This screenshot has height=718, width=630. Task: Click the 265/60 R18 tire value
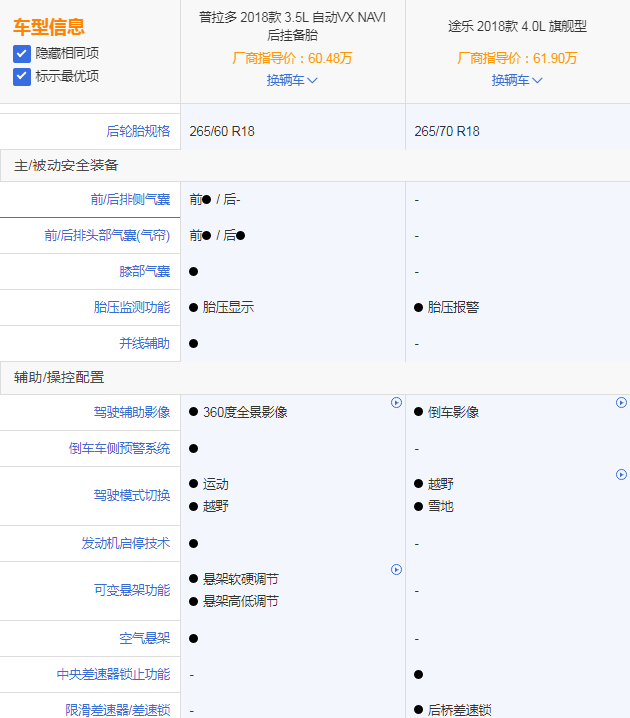click(222, 131)
